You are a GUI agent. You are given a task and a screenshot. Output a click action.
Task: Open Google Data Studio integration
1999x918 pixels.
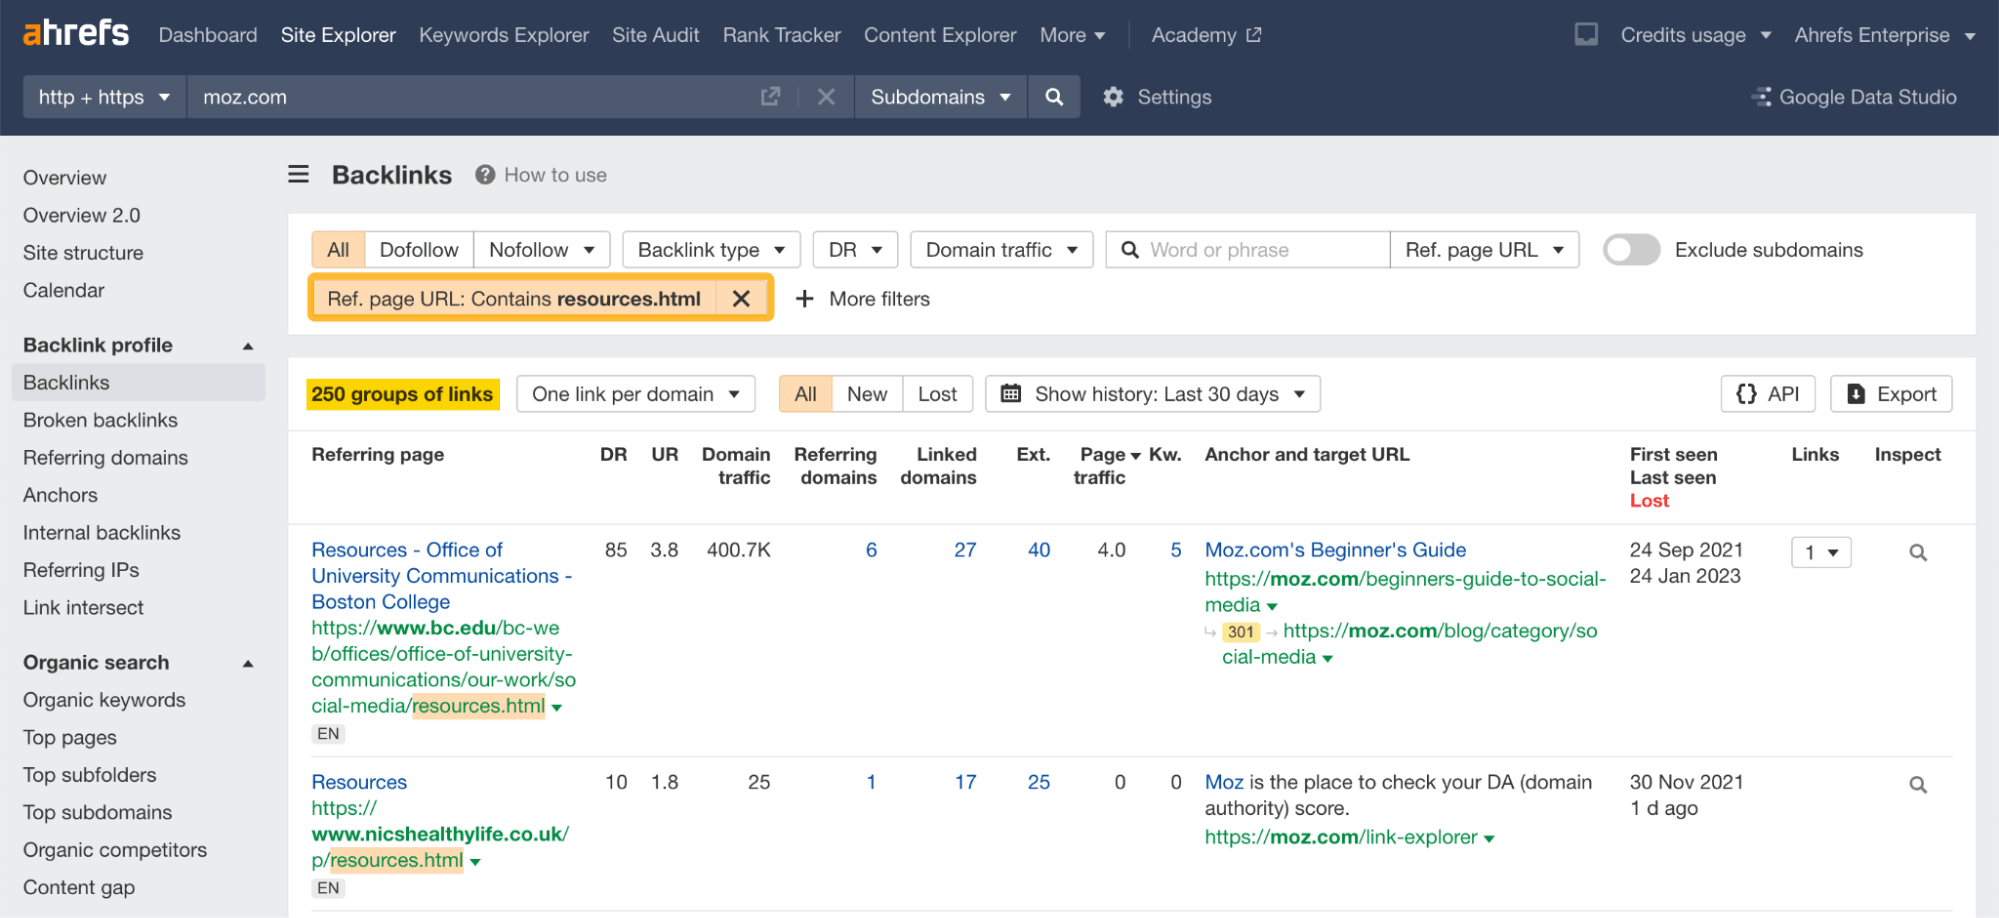1855,96
